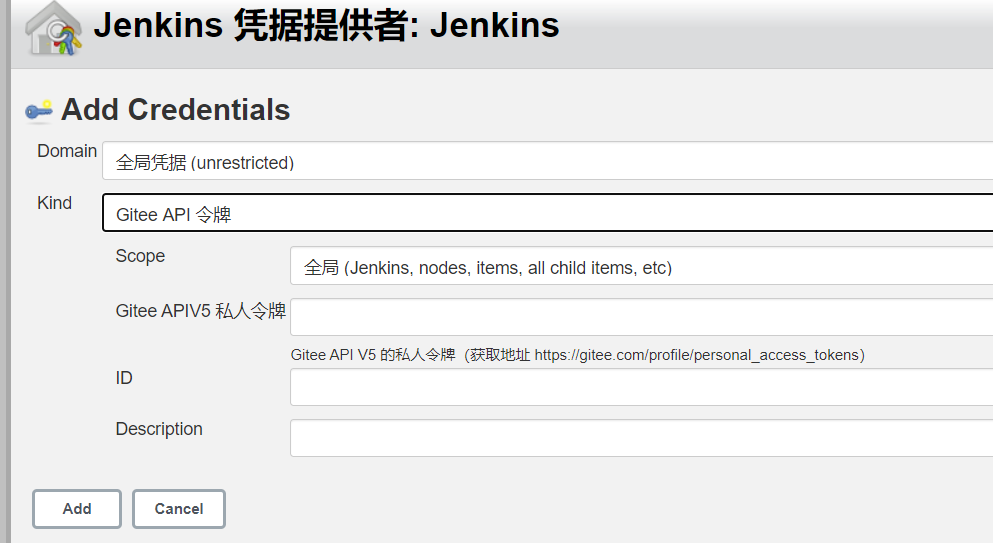Screen dimensions: 993x543
Task: Click the ID label
Action: click(x=124, y=378)
